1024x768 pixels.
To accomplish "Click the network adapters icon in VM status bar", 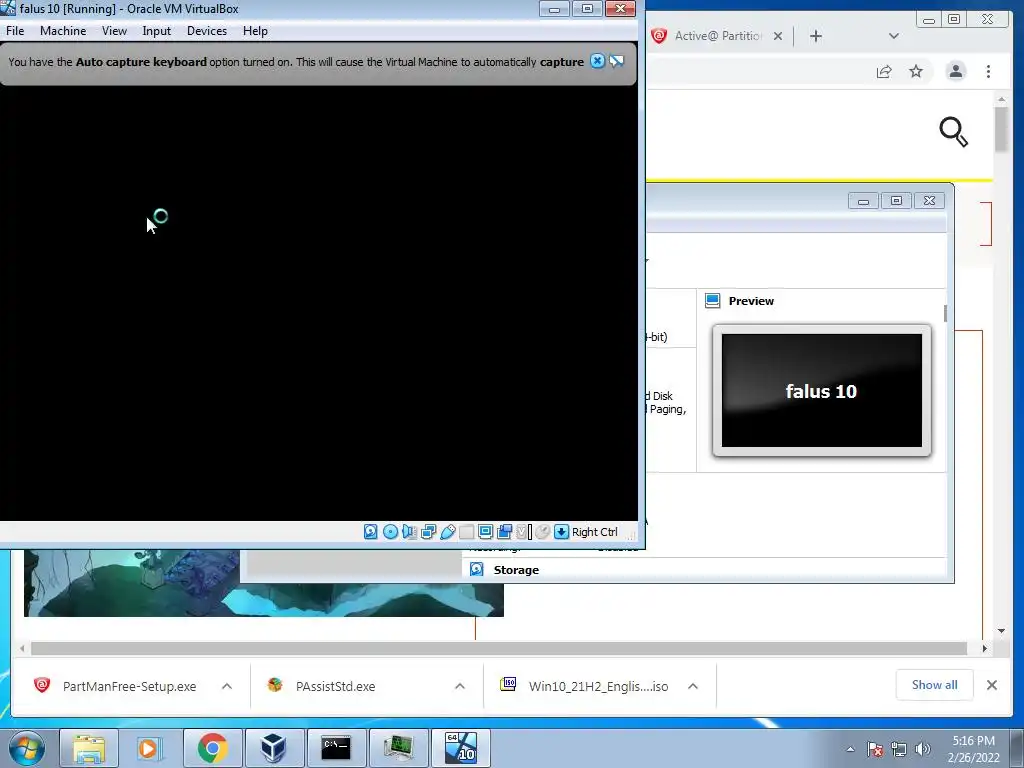I will tap(428, 532).
